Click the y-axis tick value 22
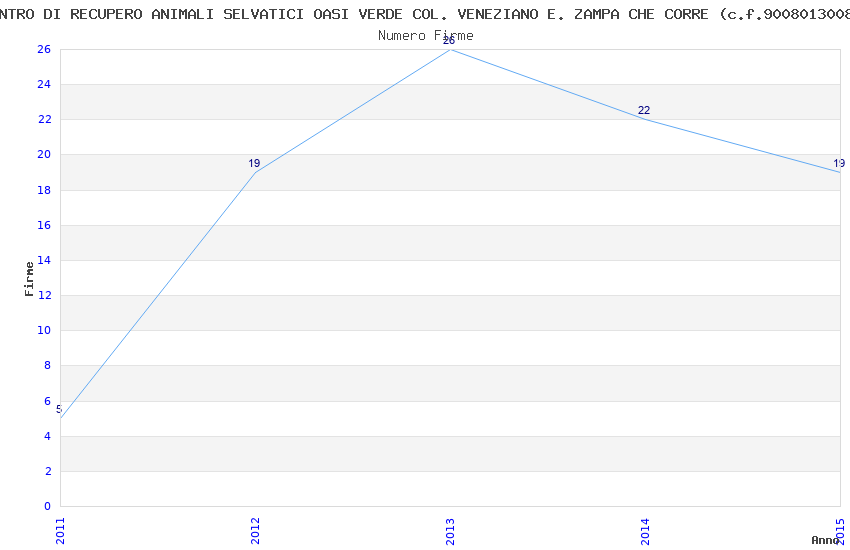 click(44, 119)
